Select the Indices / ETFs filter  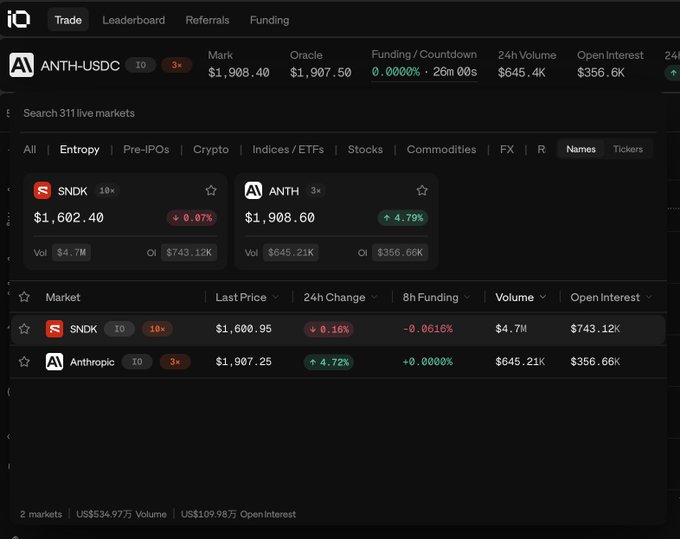pyautogui.click(x=288, y=150)
